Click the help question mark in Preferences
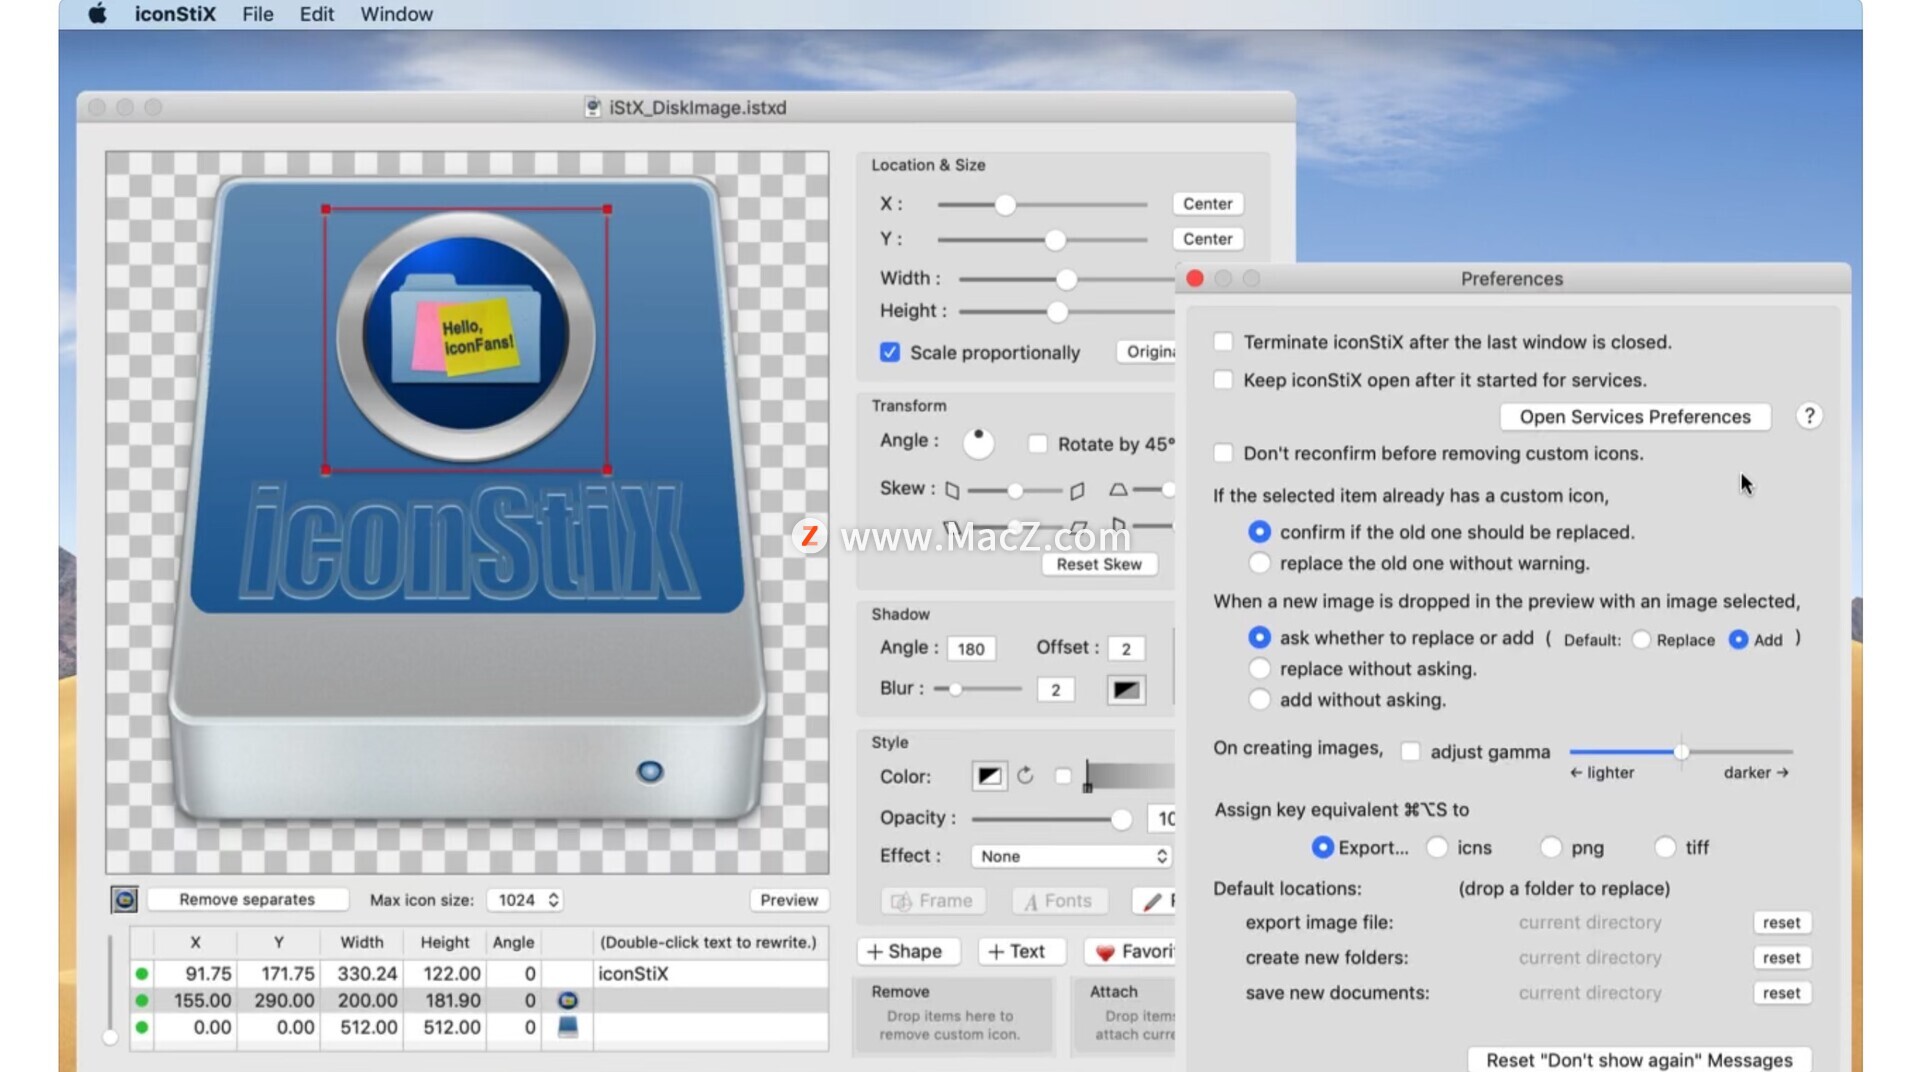The width and height of the screenshot is (1920, 1072). pos(1809,416)
